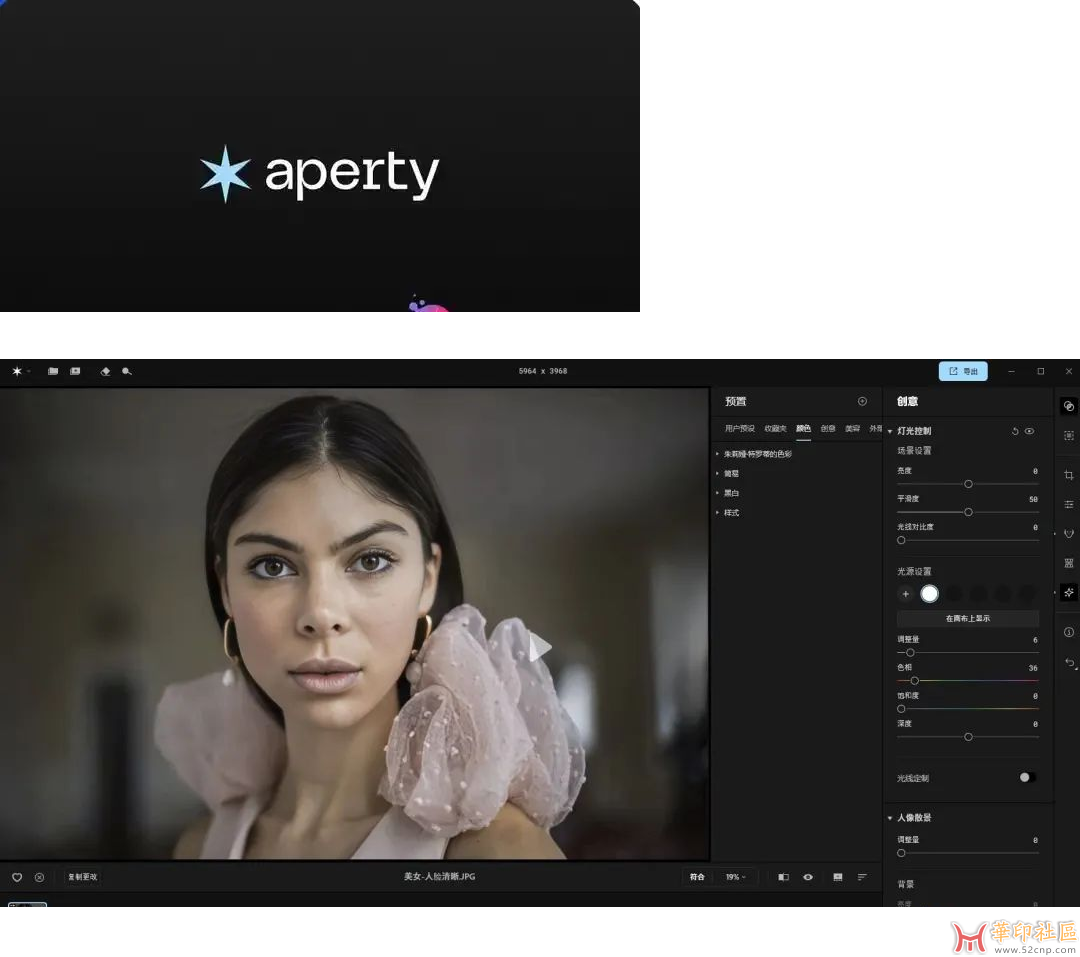Click the sort lines icon in bottom bar
Image resolution: width=1080 pixels, height=957 pixels.
coord(862,877)
